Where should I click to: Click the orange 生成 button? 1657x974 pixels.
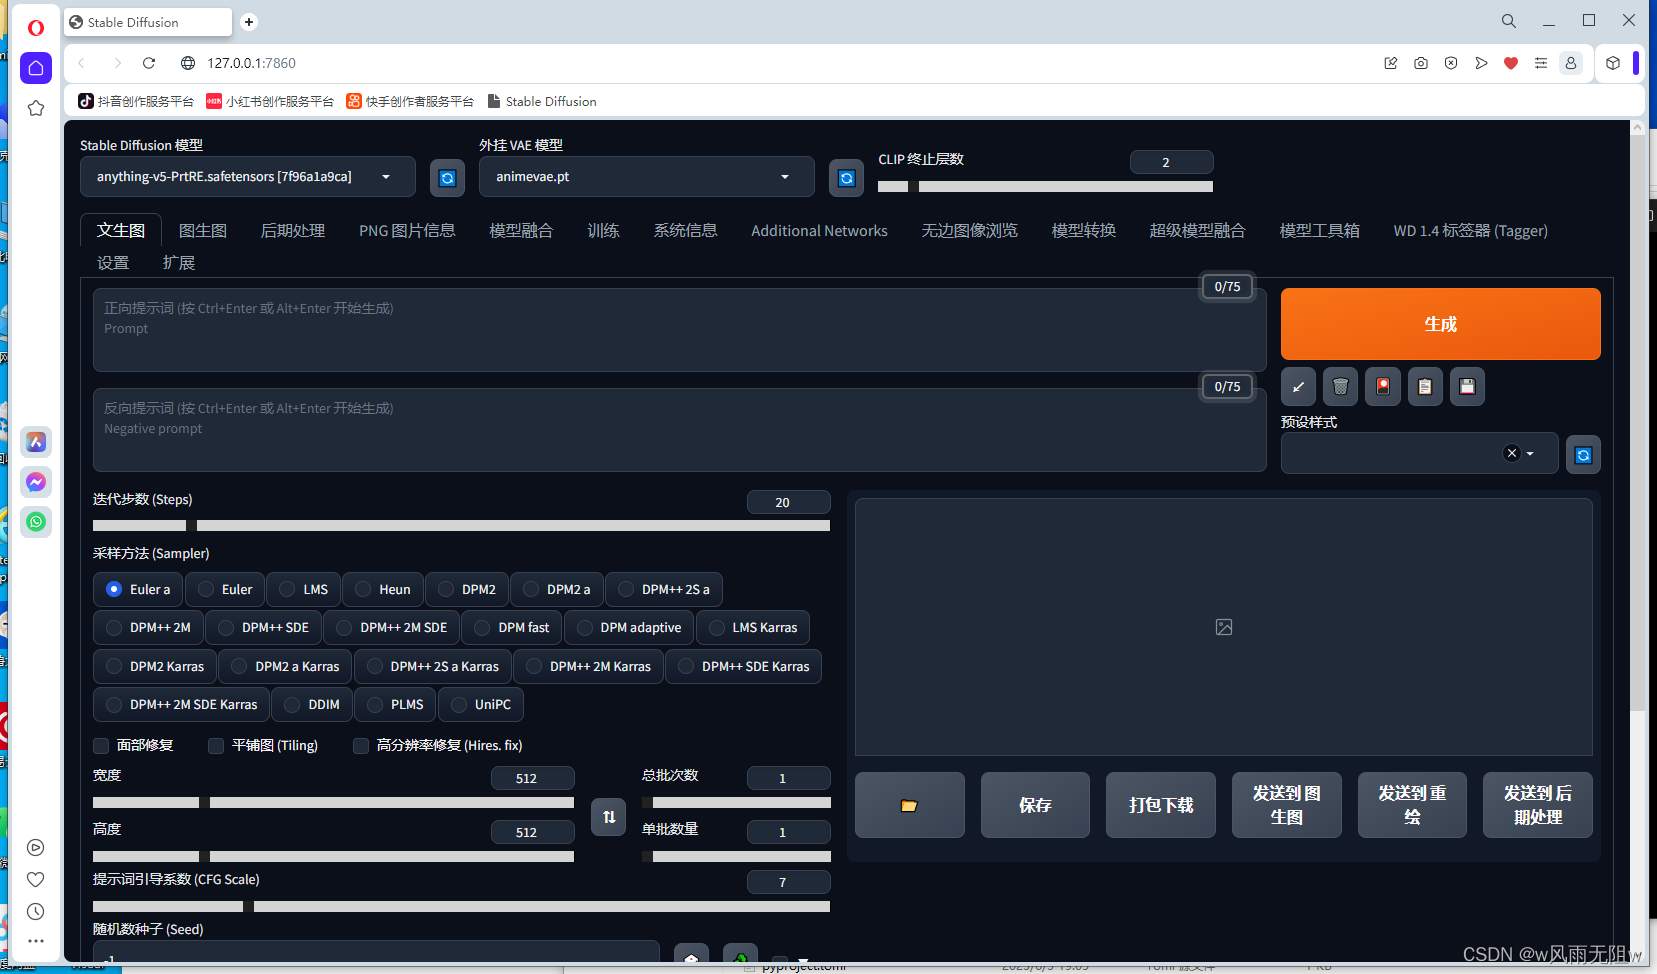pyautogui.click(x=1440, y=324)
